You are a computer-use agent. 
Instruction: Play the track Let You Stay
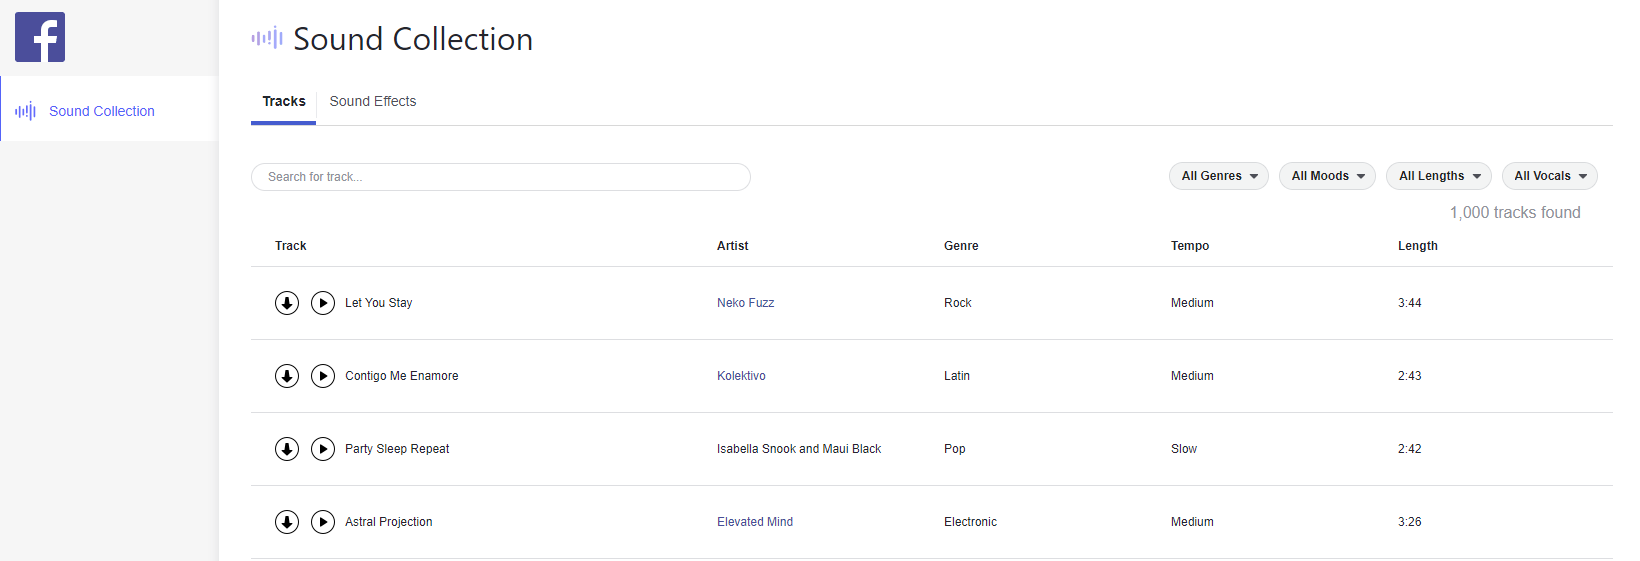323,303
